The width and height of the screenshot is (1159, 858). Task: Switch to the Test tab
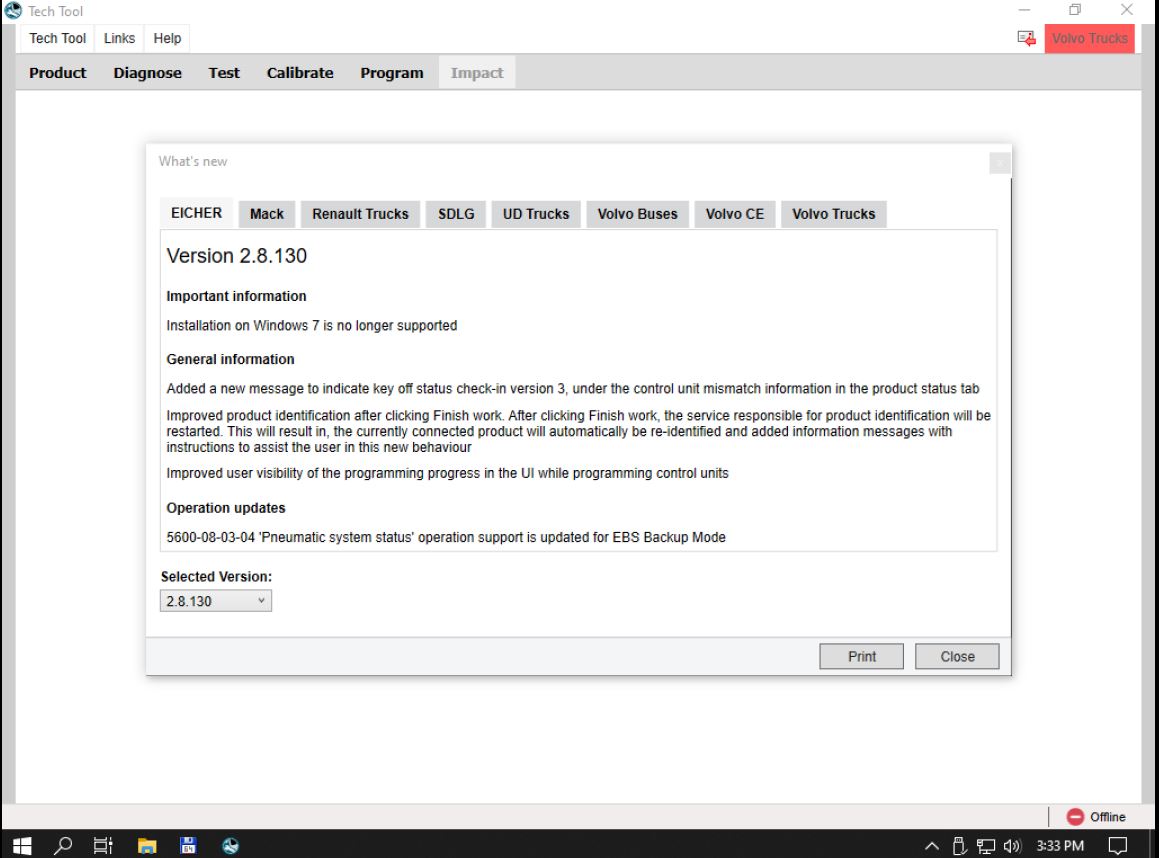pos(224,73)
